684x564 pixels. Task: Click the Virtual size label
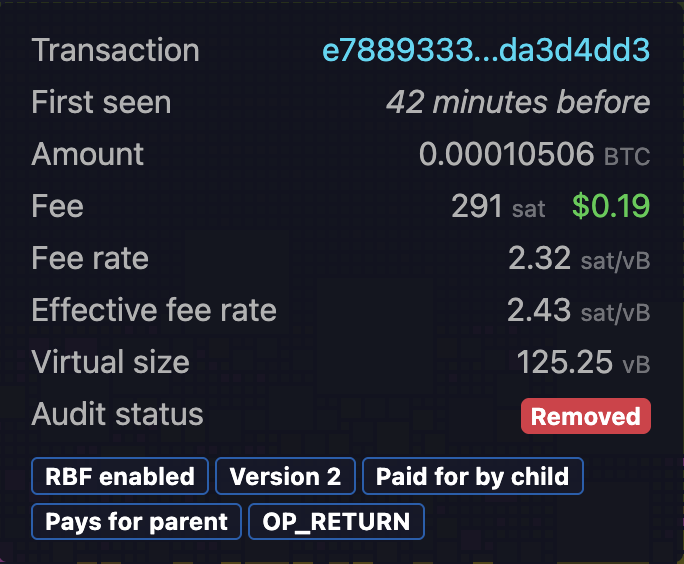(x=110, y=362)
